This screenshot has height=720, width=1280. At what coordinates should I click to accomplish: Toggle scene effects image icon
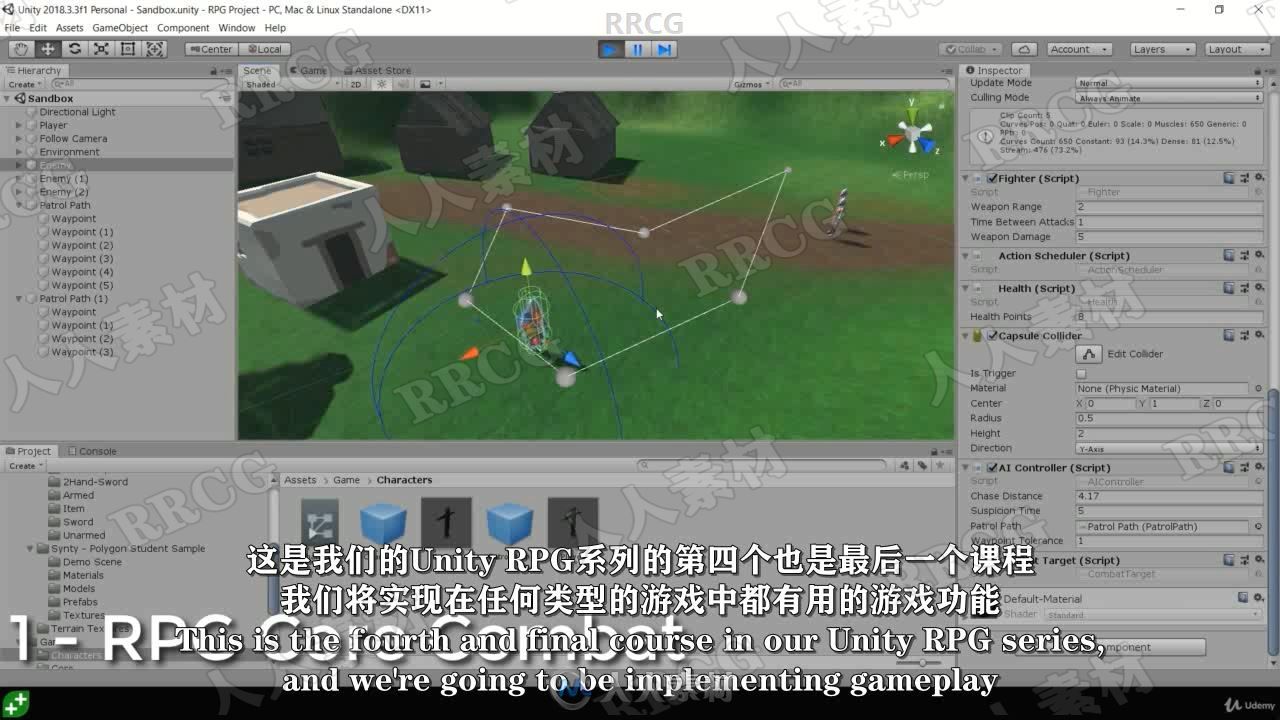coord(424,85)
